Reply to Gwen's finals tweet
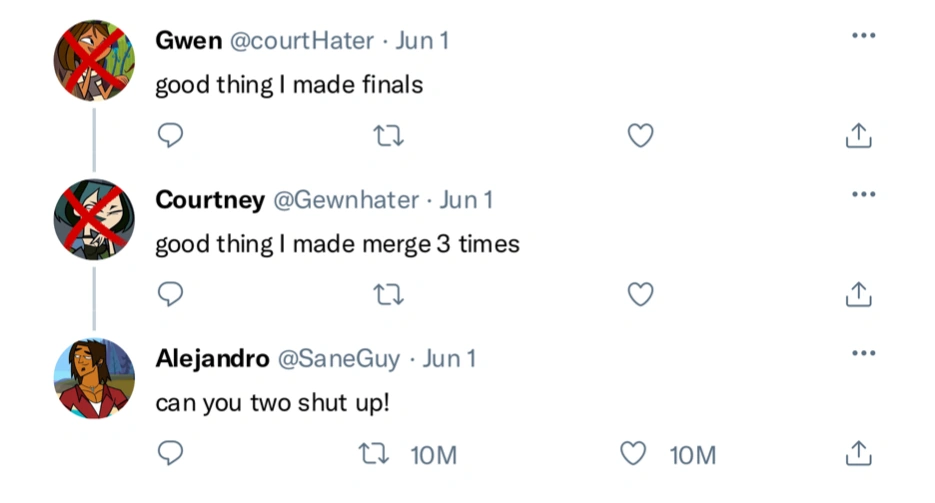This screenshot has height=503, width=935. [171, 136]
